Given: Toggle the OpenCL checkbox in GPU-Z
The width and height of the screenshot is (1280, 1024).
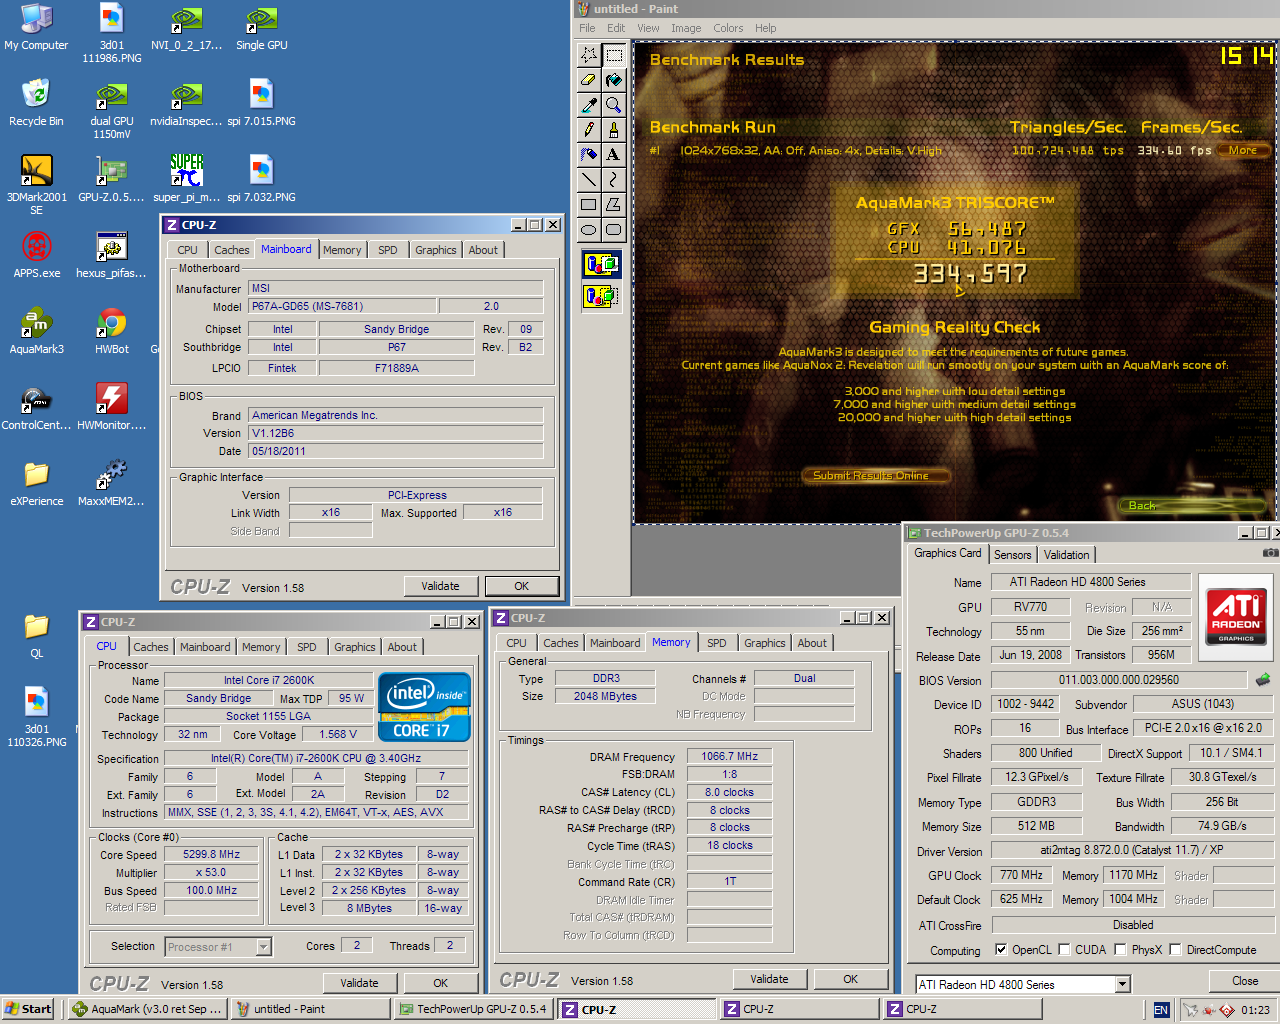Looking at the screenshot, I should point(1001,949).
